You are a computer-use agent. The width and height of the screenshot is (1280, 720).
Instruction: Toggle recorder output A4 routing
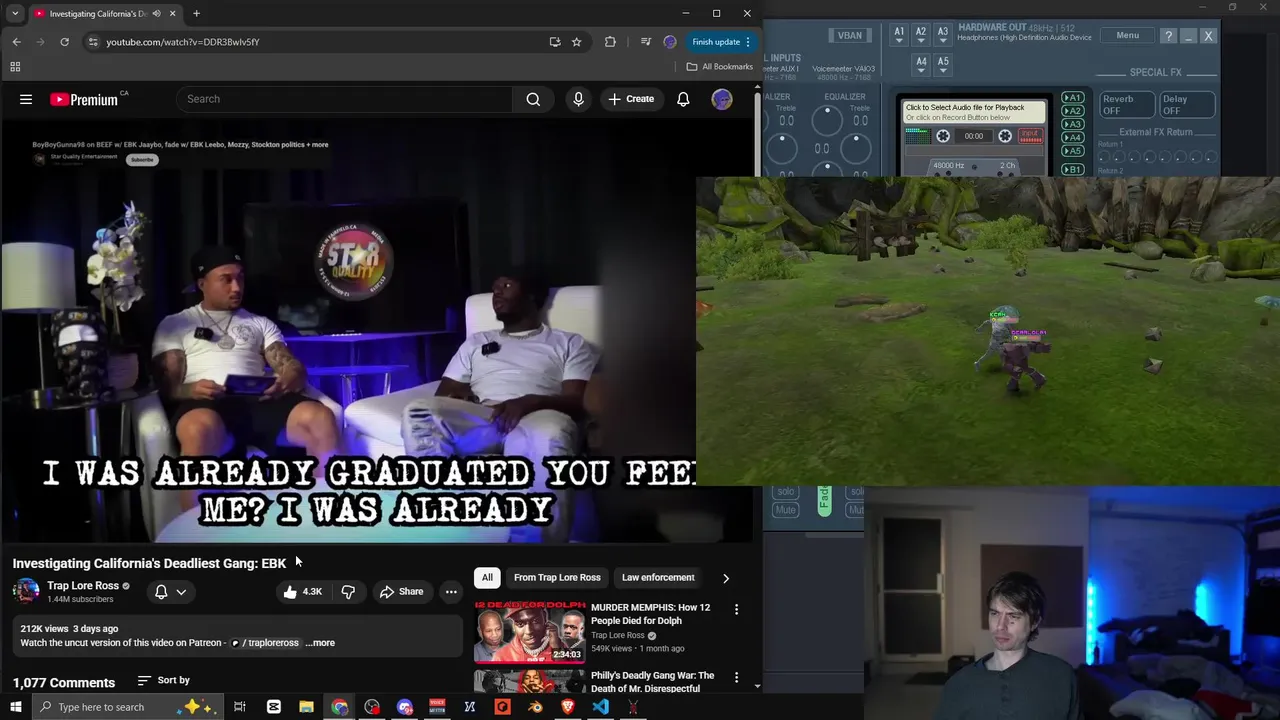(x=1072, y=137)
